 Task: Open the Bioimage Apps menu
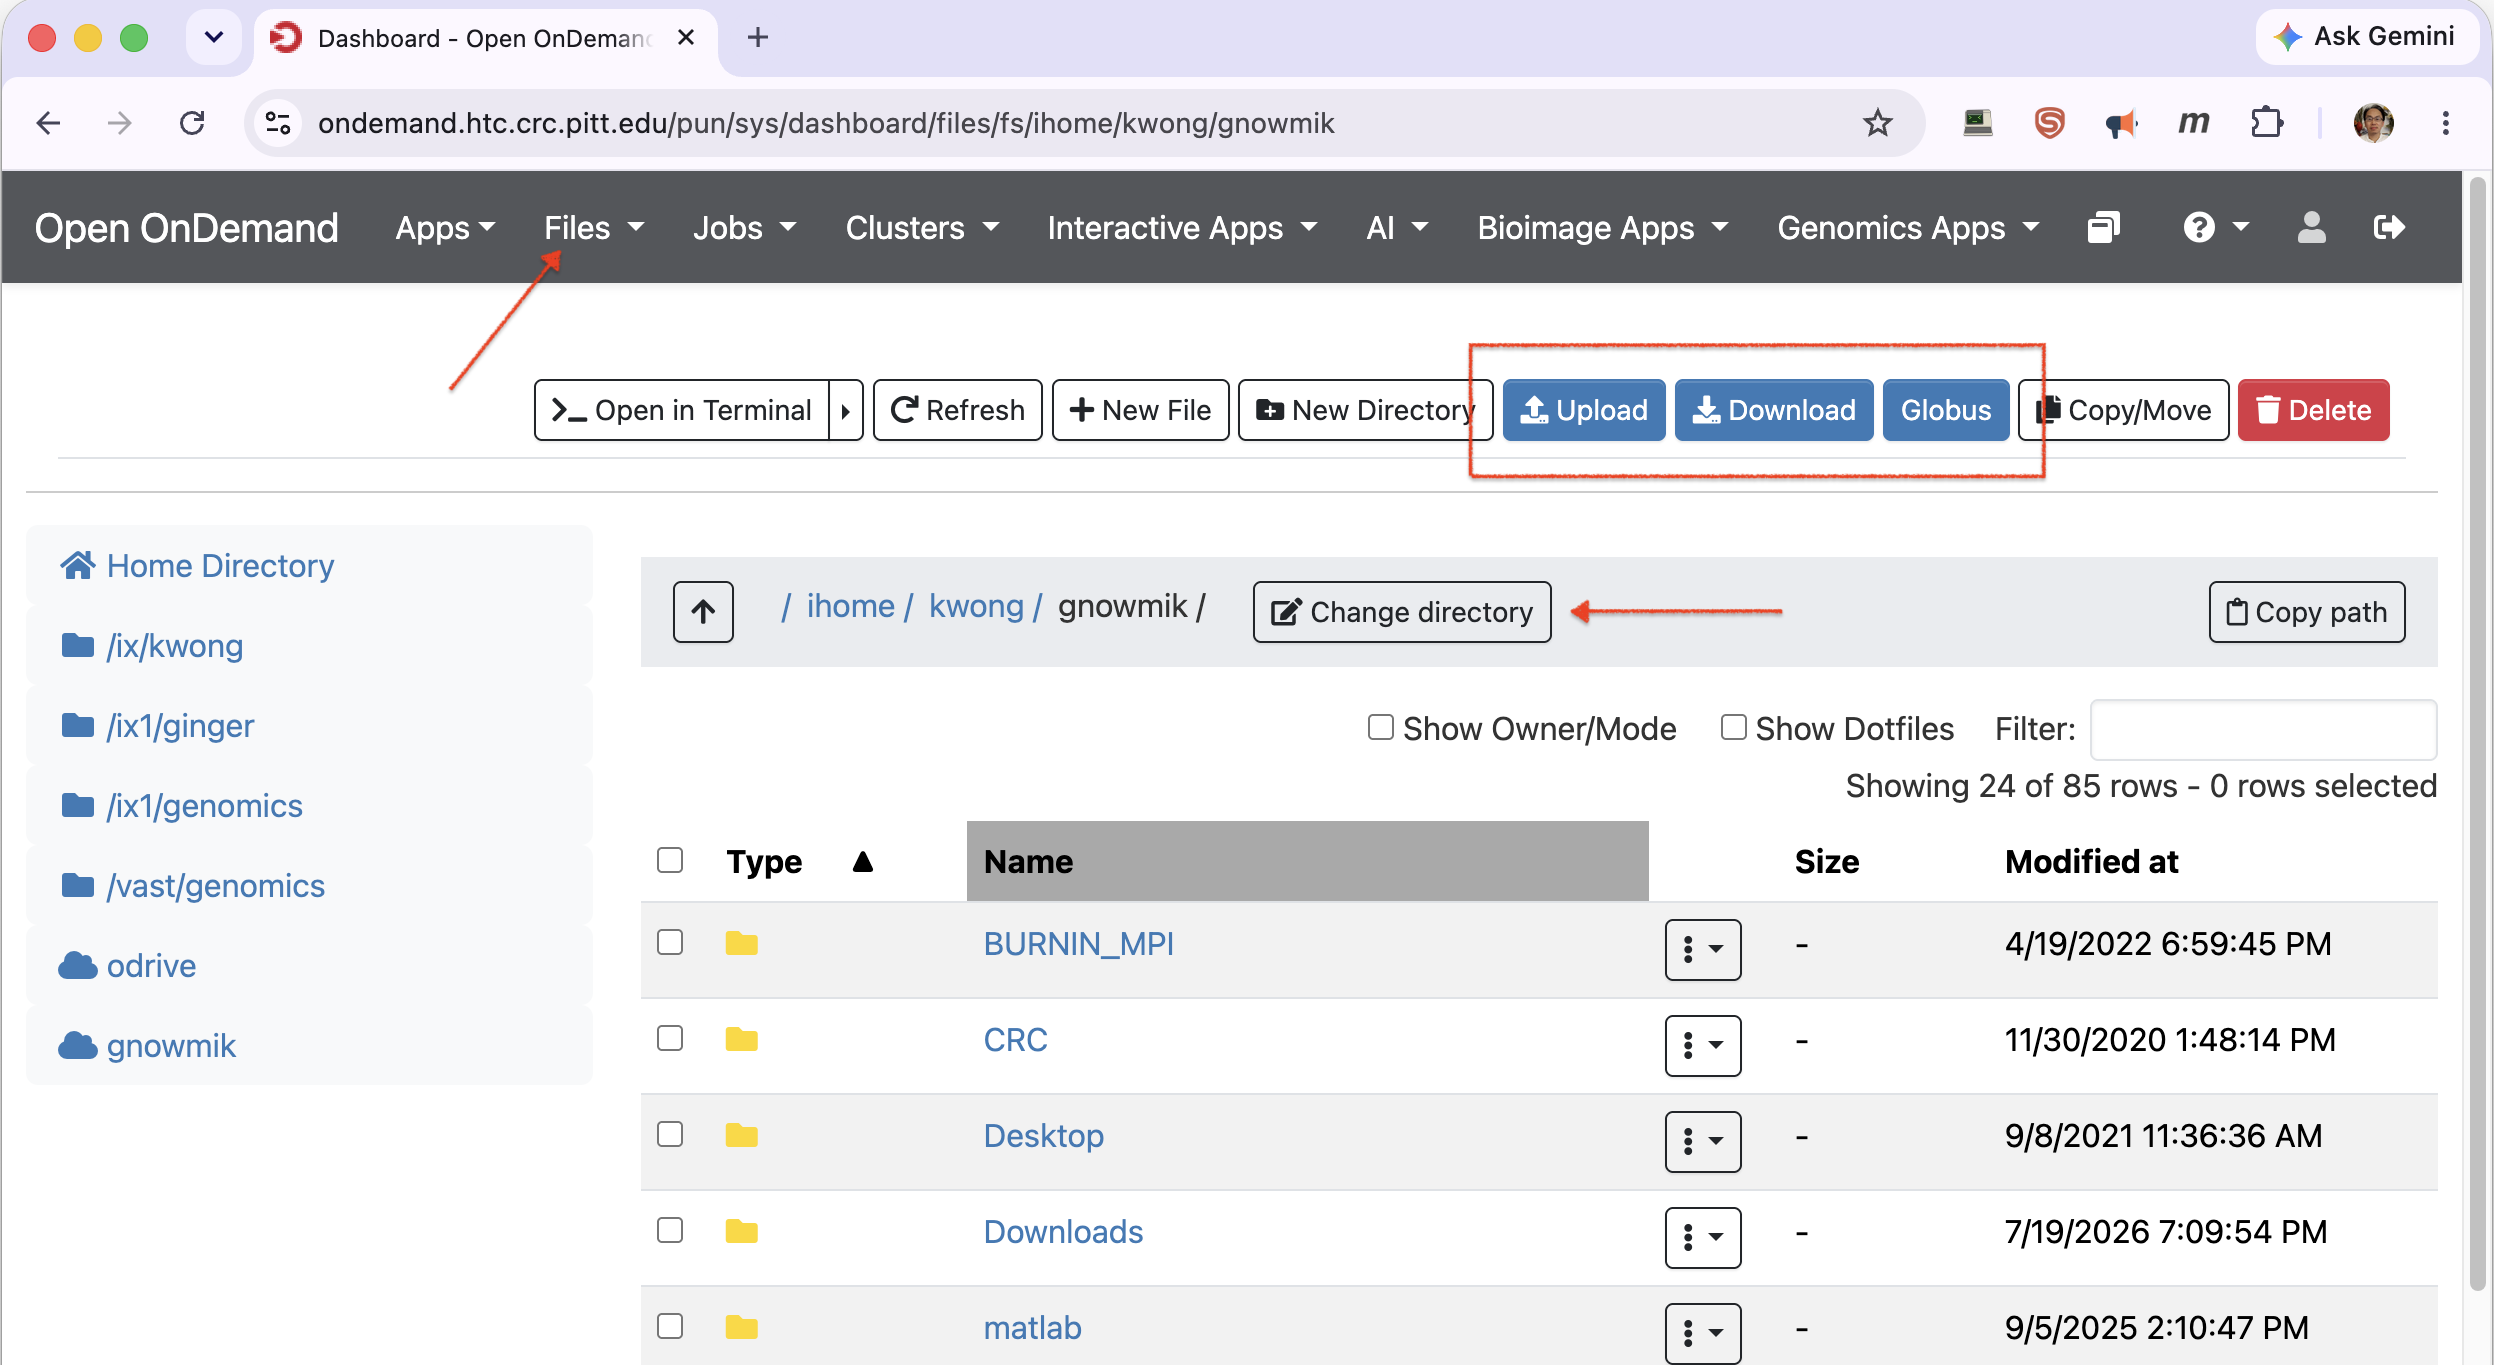1603,228
